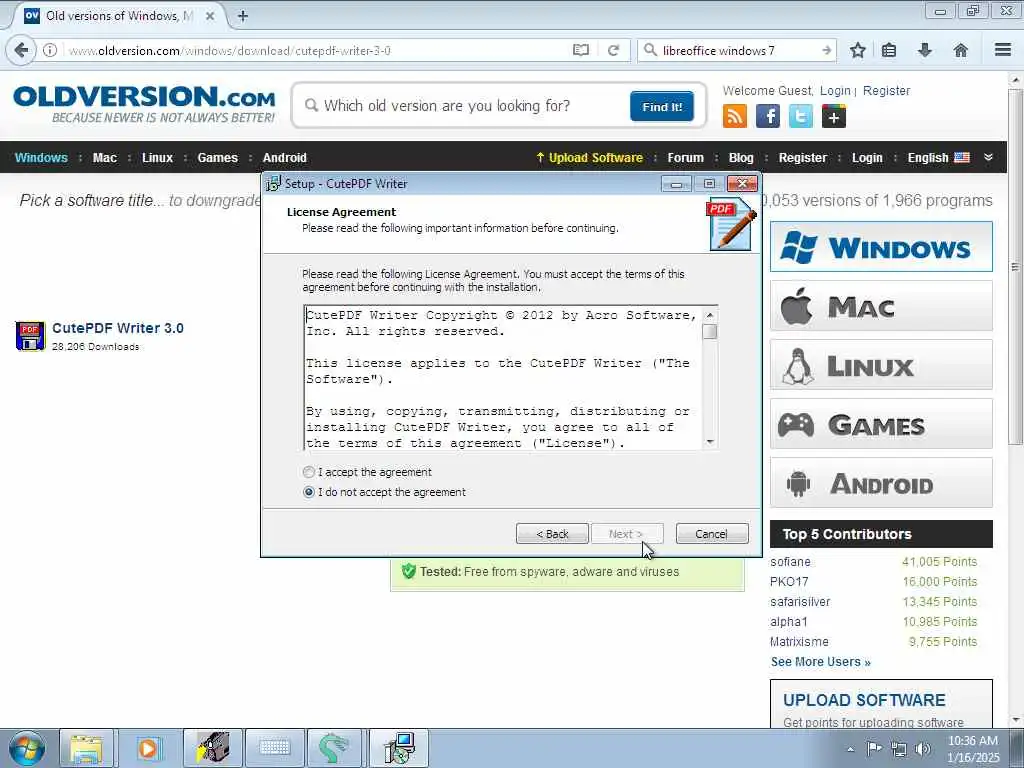Open Action Center flag tray icon
Screen dimensions: 1024x768
click(874, 748)
